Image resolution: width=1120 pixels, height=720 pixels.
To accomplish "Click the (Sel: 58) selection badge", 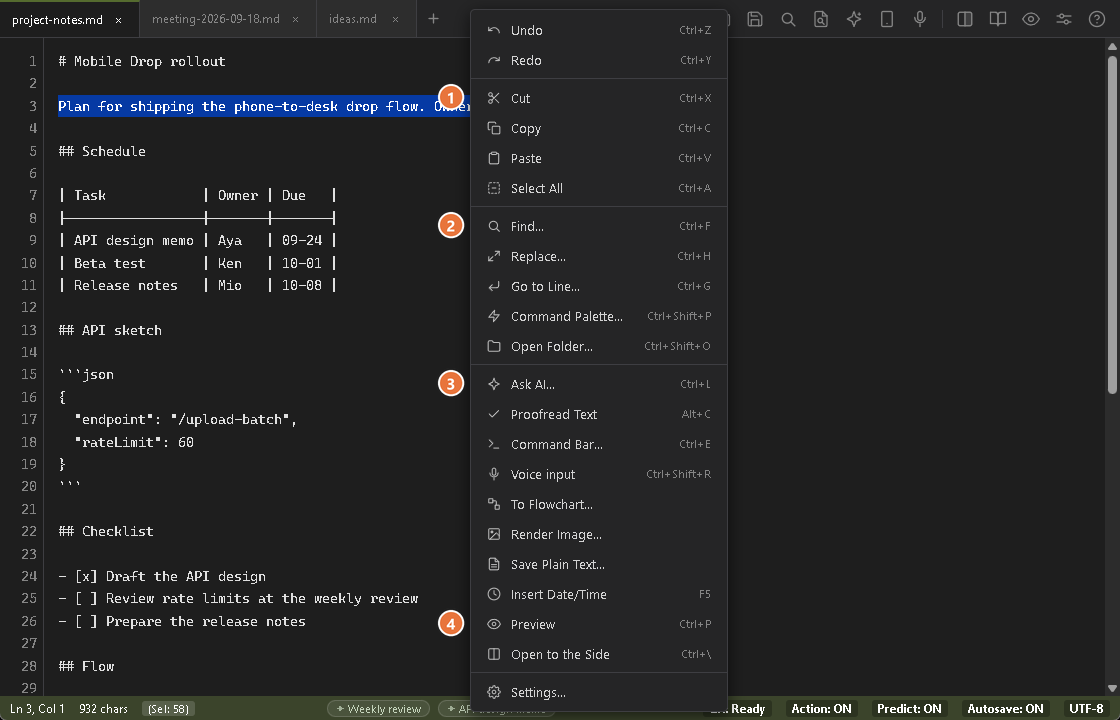I will [x=169, y=709].
